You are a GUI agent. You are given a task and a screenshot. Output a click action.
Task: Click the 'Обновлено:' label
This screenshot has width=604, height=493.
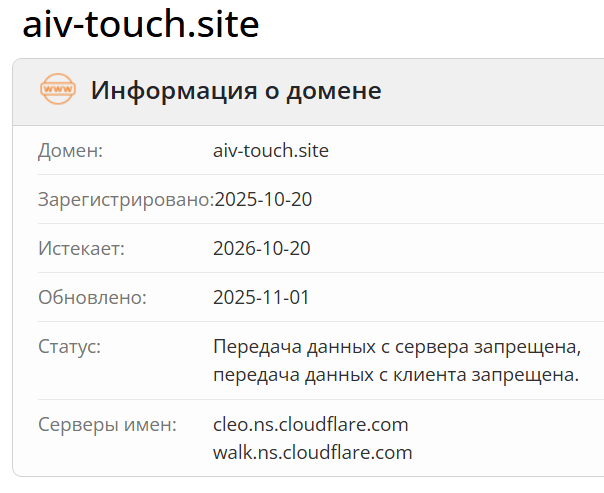click(x=92, y=298)
